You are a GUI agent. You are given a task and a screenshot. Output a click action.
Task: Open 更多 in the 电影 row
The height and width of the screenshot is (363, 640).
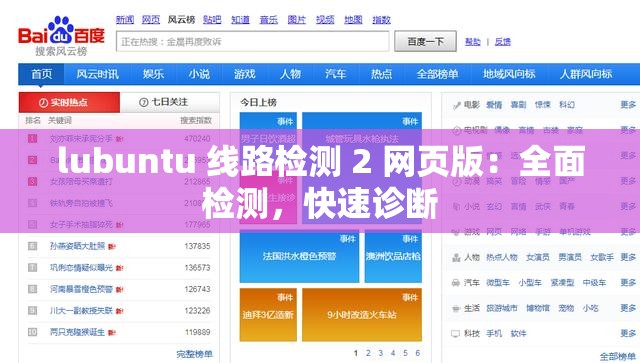[628, 105]
